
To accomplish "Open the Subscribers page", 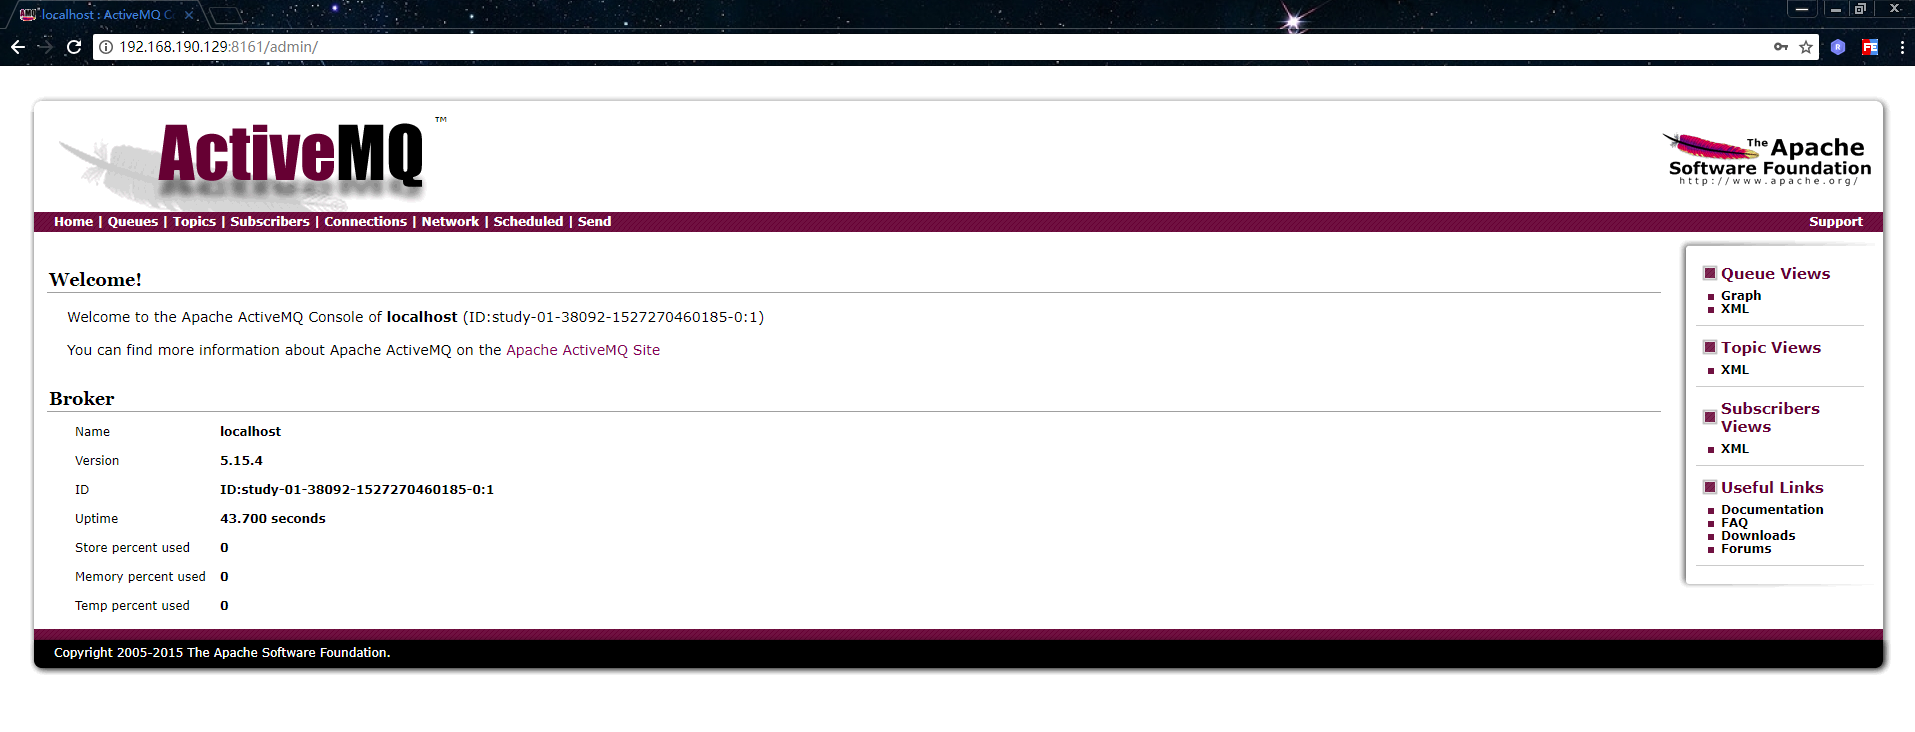I will click(270, 222).
